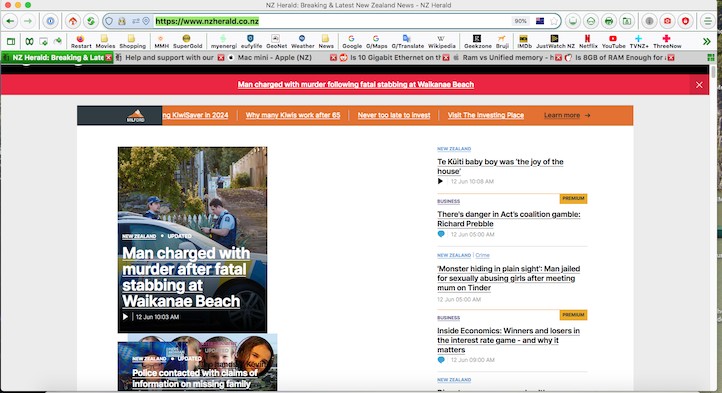The image size is (722, 393).
Task: Click the Crime category tag
Action: [x=482, y=255]
